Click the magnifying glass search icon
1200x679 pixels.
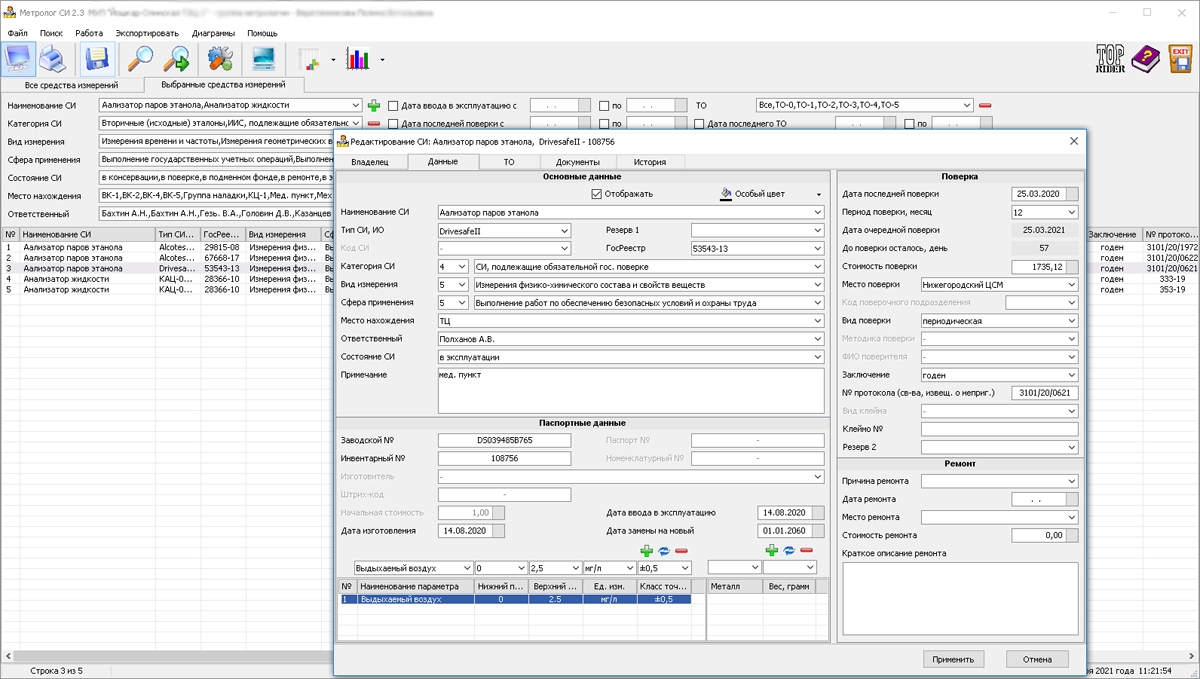click(139, 60)
